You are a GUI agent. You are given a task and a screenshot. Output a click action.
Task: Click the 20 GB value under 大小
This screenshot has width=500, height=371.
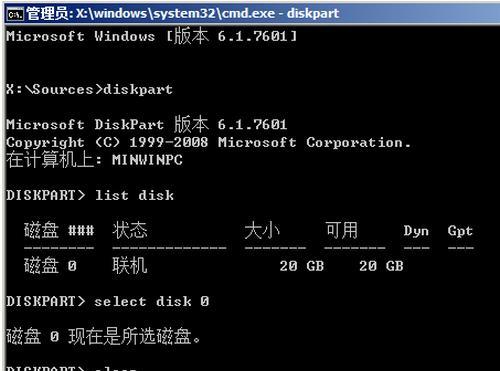point(302,266)
